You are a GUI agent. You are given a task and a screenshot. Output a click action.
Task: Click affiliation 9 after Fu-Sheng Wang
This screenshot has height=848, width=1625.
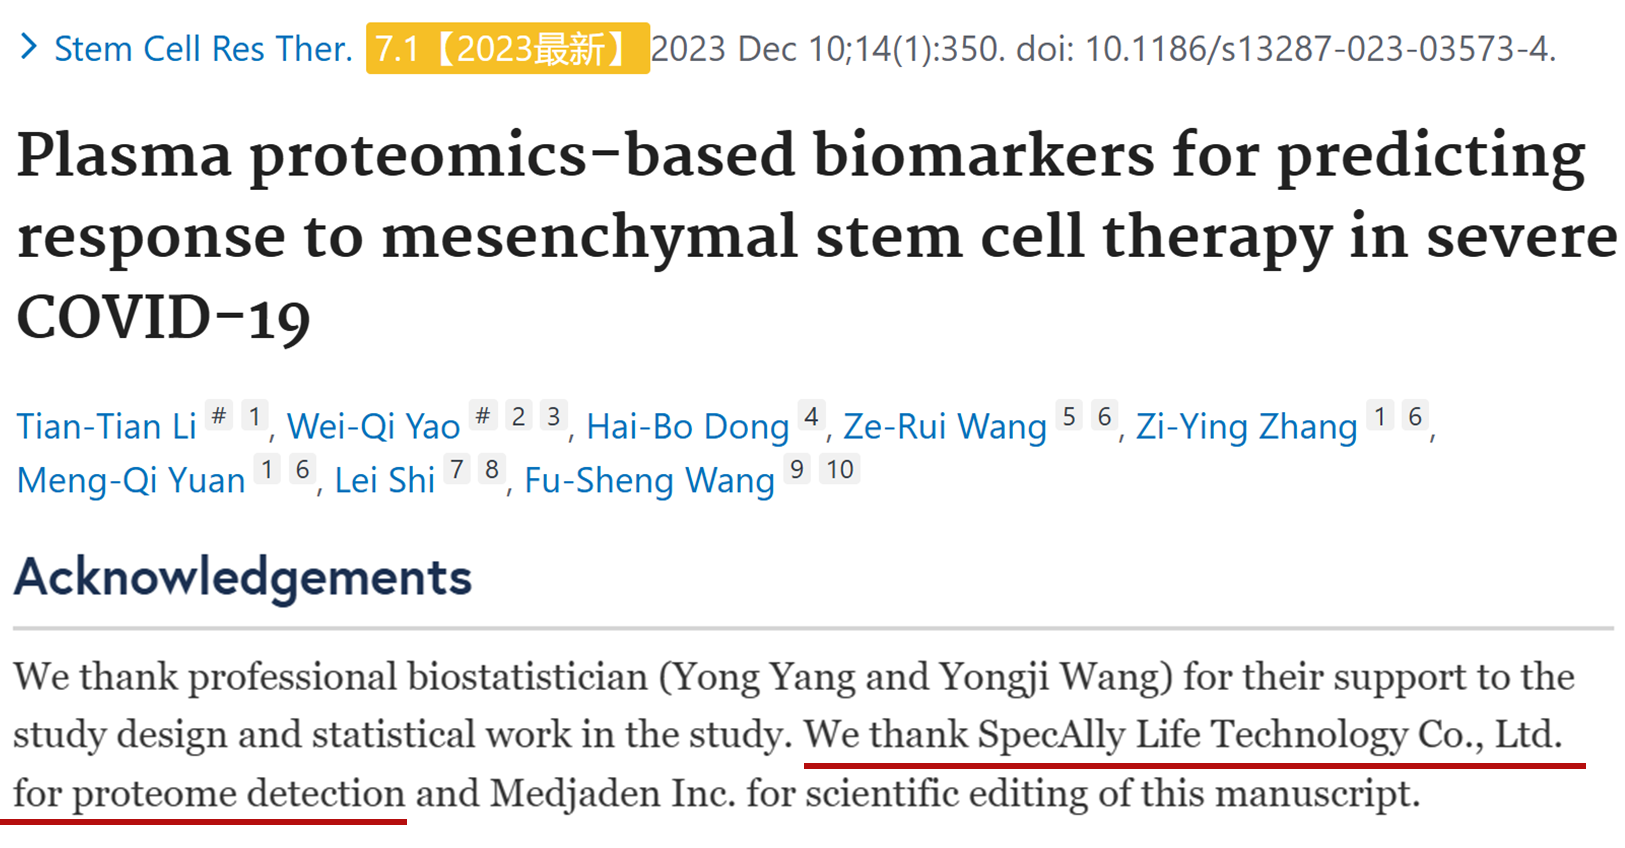pyautogui.click(x=797, y=469)
